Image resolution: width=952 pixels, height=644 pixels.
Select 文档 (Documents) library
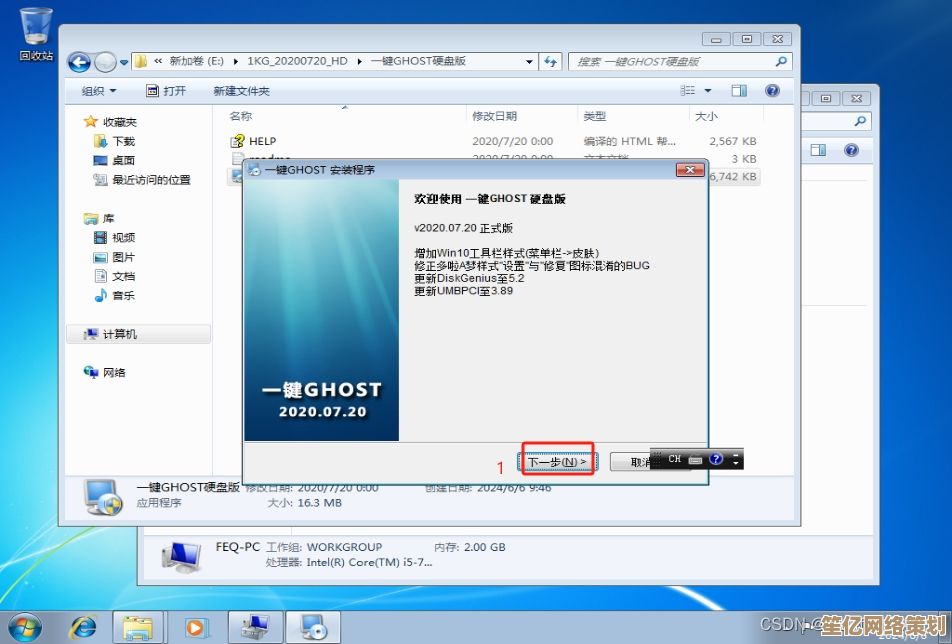[115, 277]
